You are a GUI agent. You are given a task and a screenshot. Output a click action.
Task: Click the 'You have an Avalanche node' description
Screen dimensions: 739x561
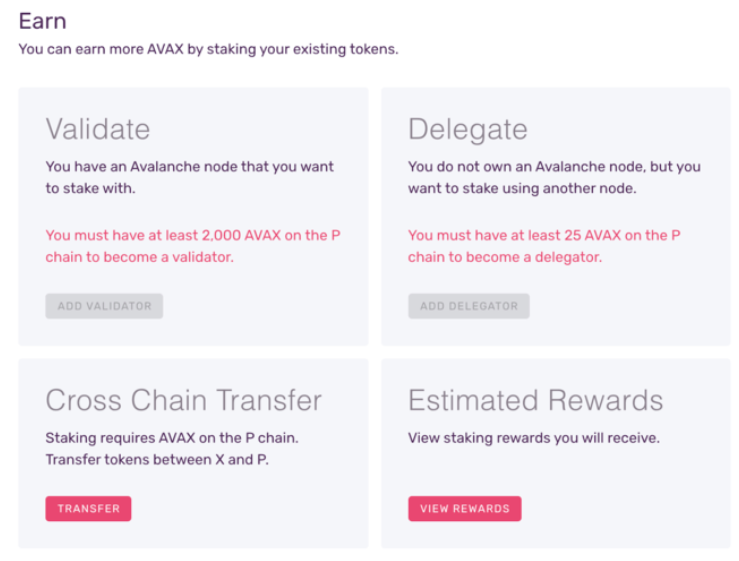pos(189,177)
